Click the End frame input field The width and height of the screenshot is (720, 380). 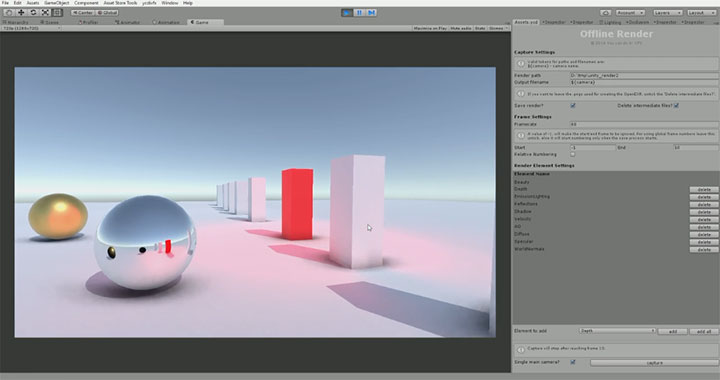[x=696, y=148]
